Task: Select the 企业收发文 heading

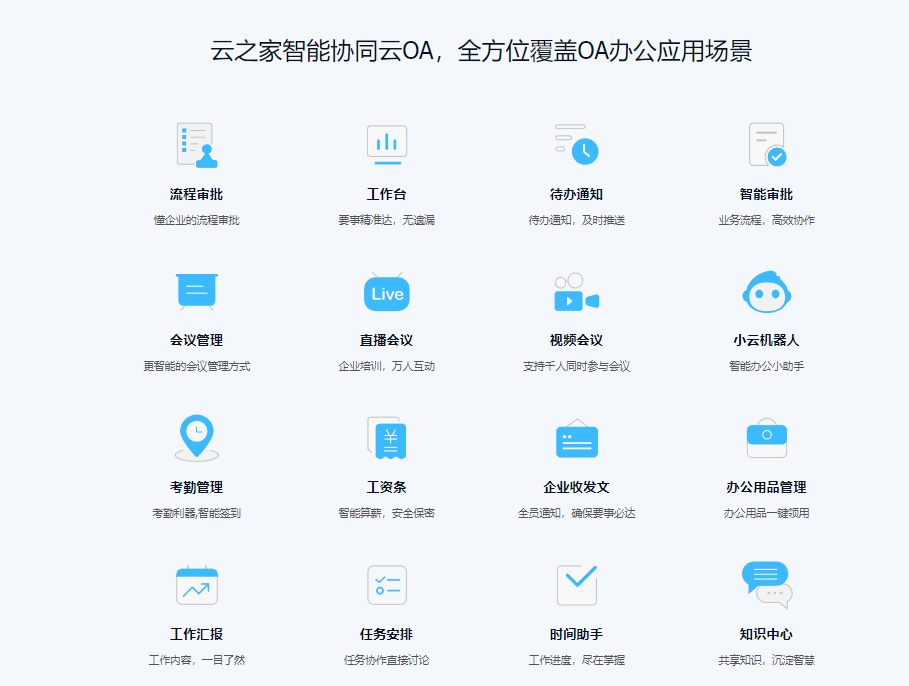Action: coord(576,487)
